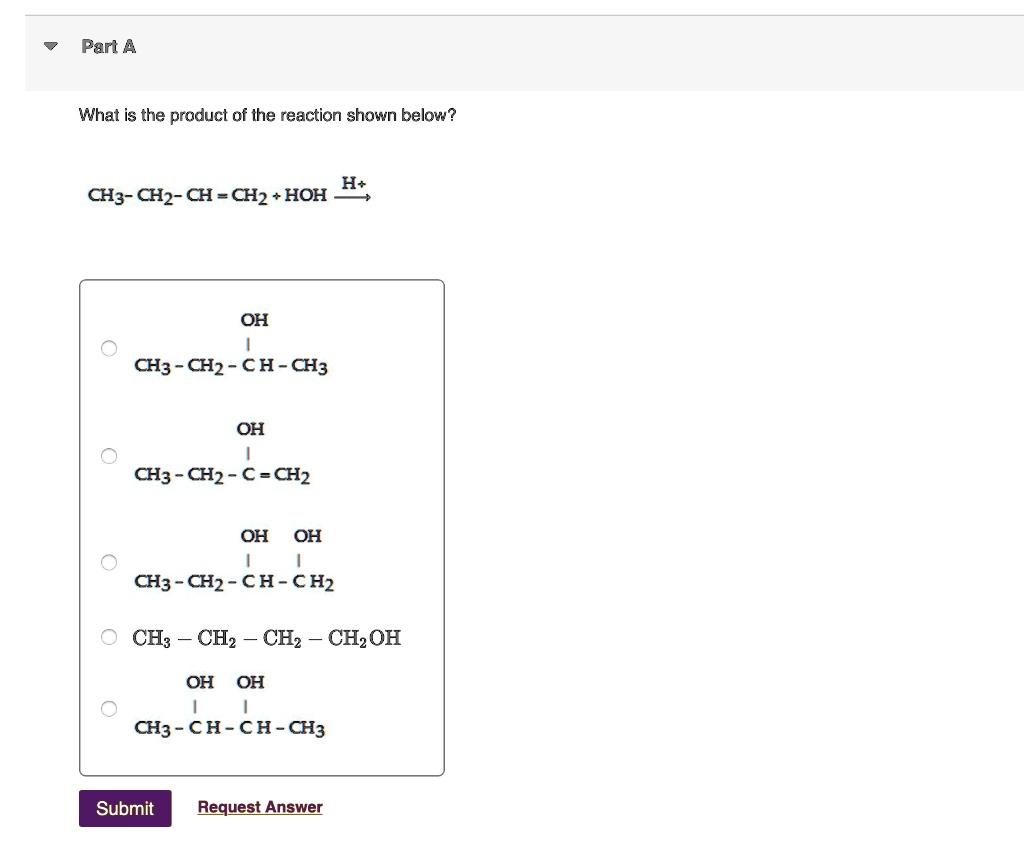1024x855 pixels.
Task: Select radio for answer containing C=CH2
Action: point(109,456)
